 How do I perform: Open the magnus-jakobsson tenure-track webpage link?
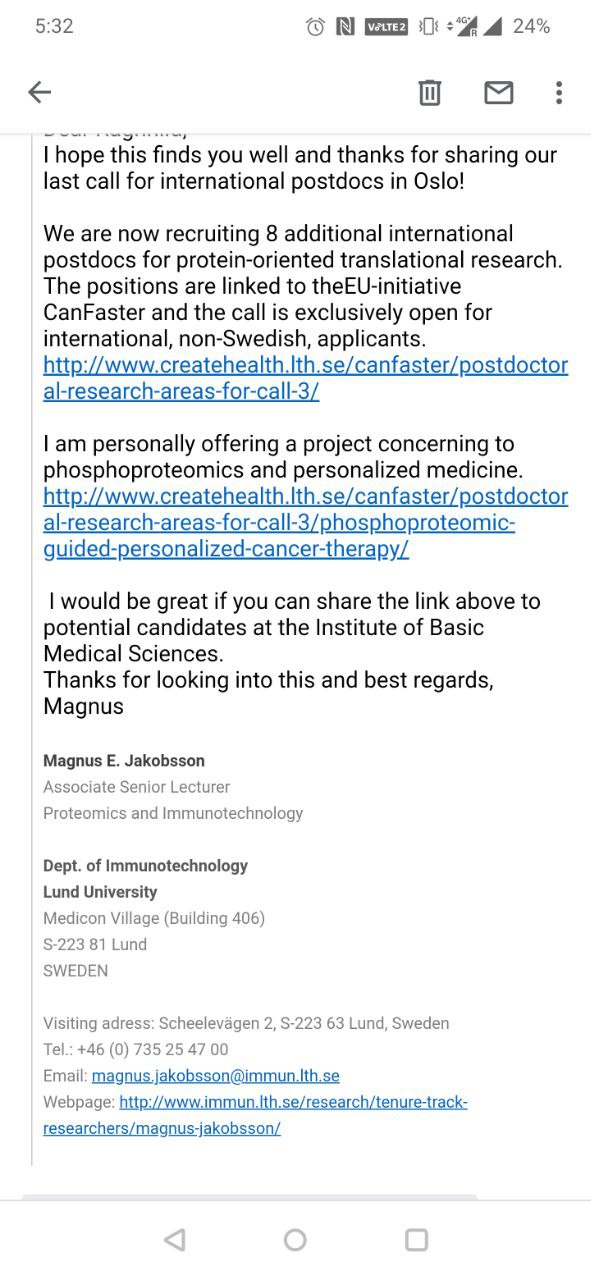[x=255, y=1115]
